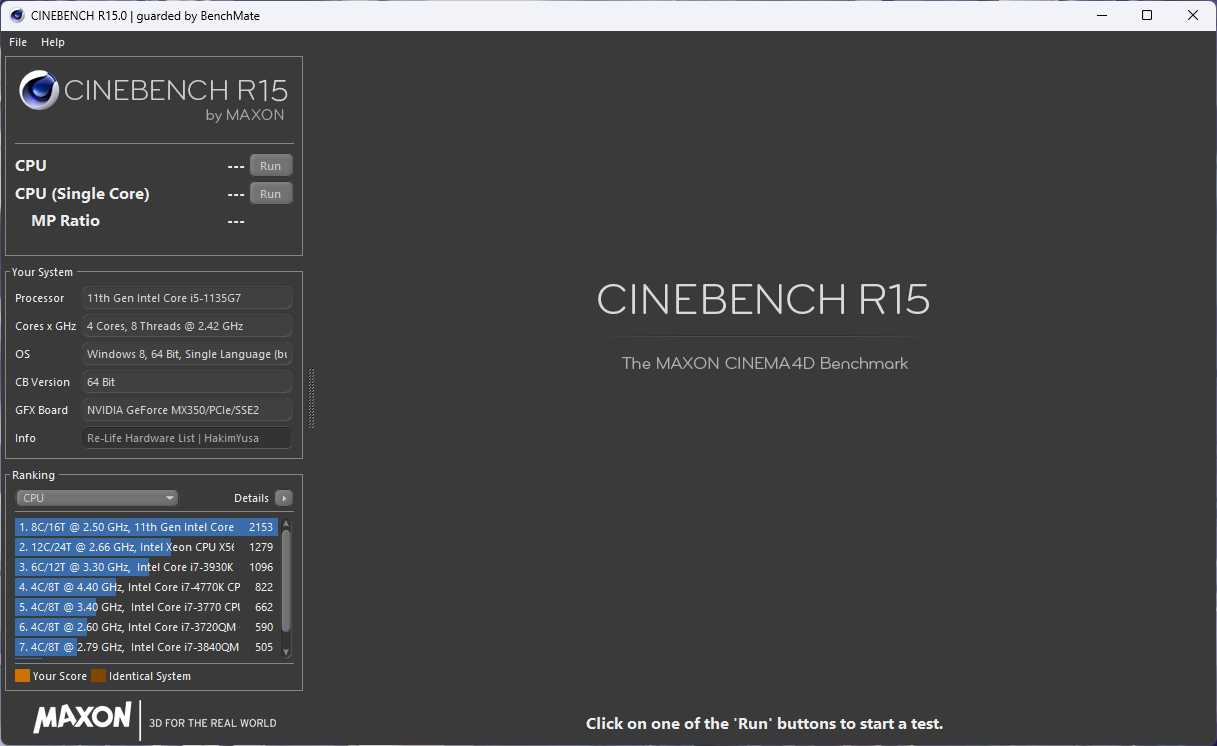Image resolution: width=1217 pixels, height=746 pixels.
Task: Click the CB Version field 64 Bit
Action: click(187, 382)
